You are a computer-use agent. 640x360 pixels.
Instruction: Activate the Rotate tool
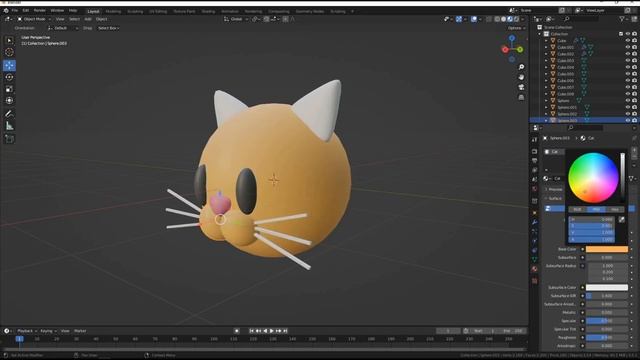[x=9, y=77]
